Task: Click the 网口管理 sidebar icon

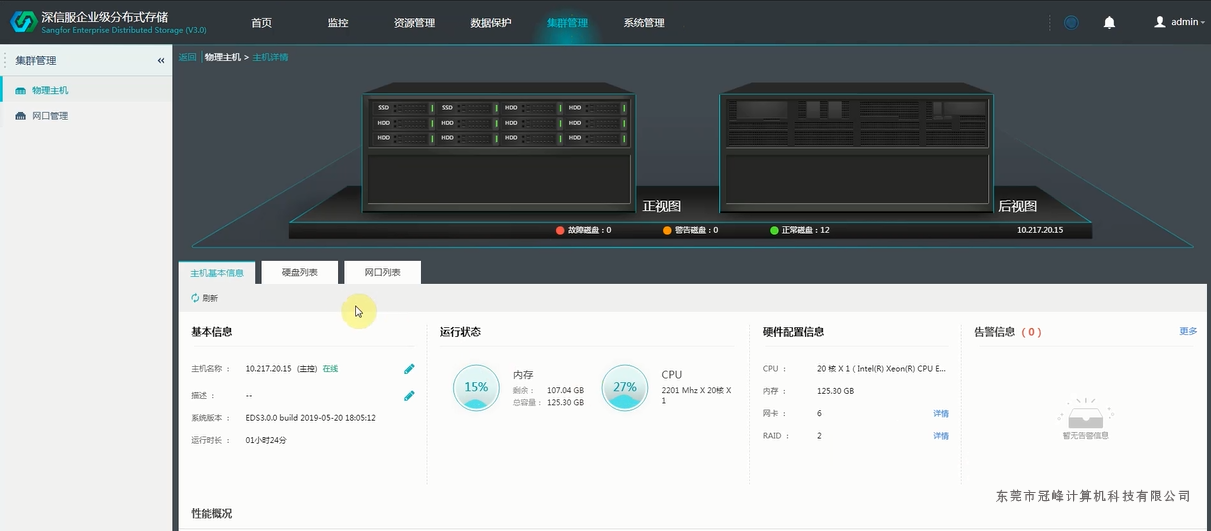Action: (x=20, y=117)
